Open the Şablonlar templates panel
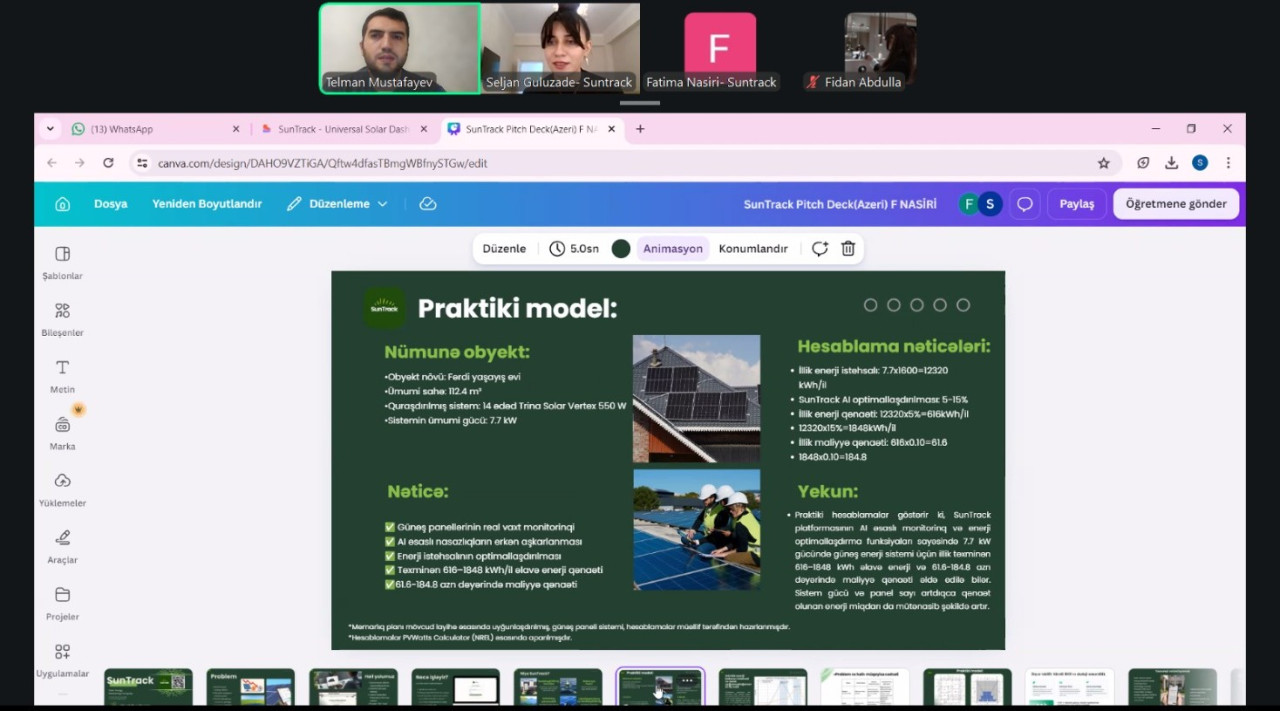 [62, 263]
